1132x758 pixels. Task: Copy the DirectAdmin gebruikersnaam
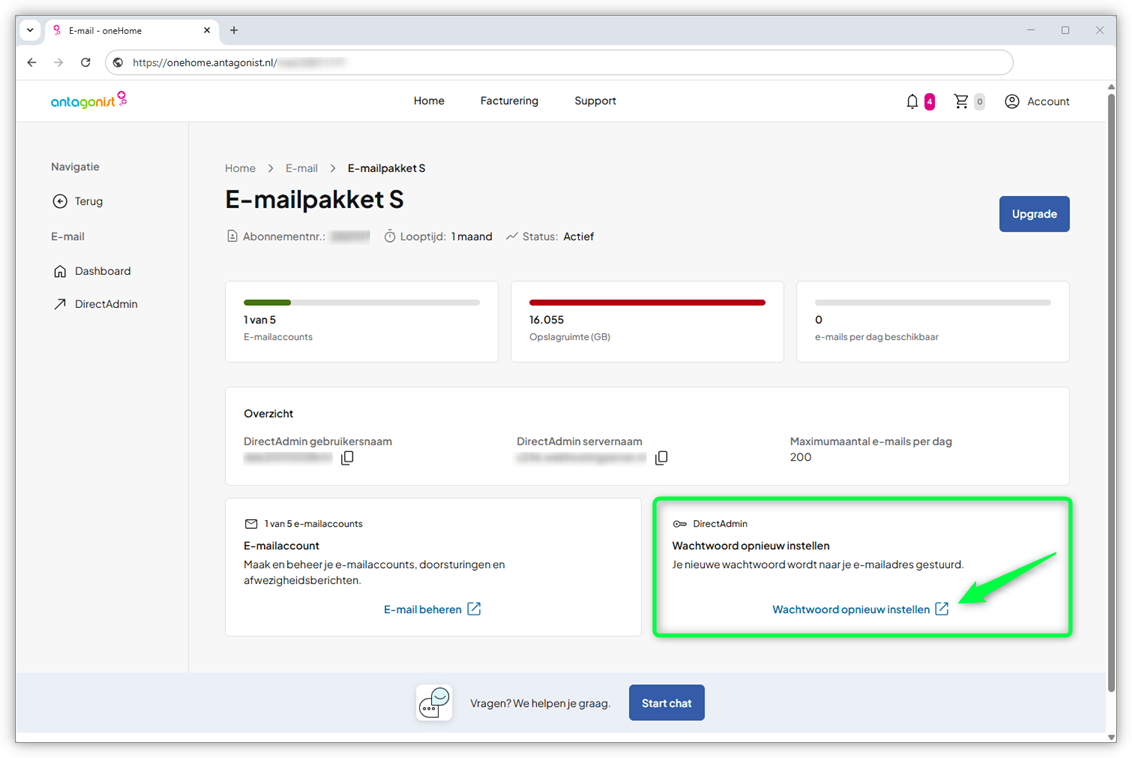coord(347,458)
